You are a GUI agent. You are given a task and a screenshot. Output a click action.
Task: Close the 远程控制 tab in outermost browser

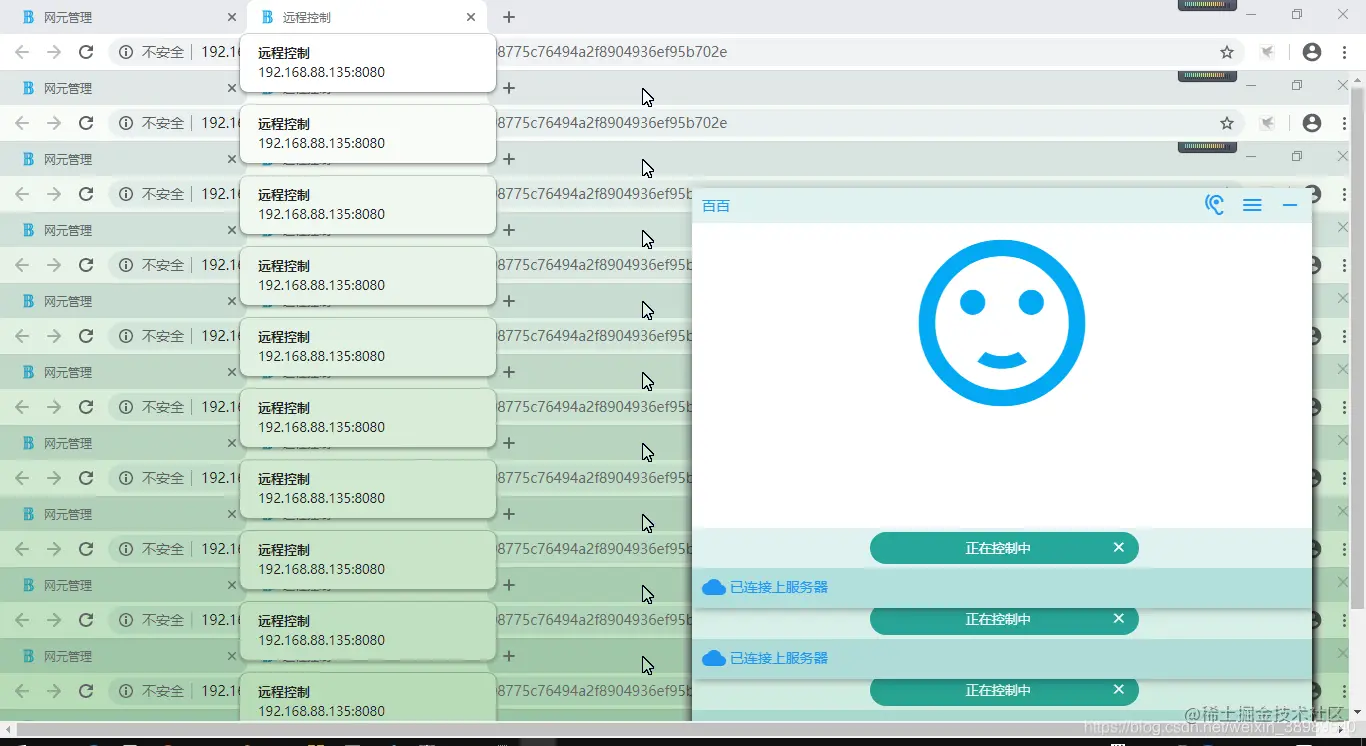coord(471,17)
